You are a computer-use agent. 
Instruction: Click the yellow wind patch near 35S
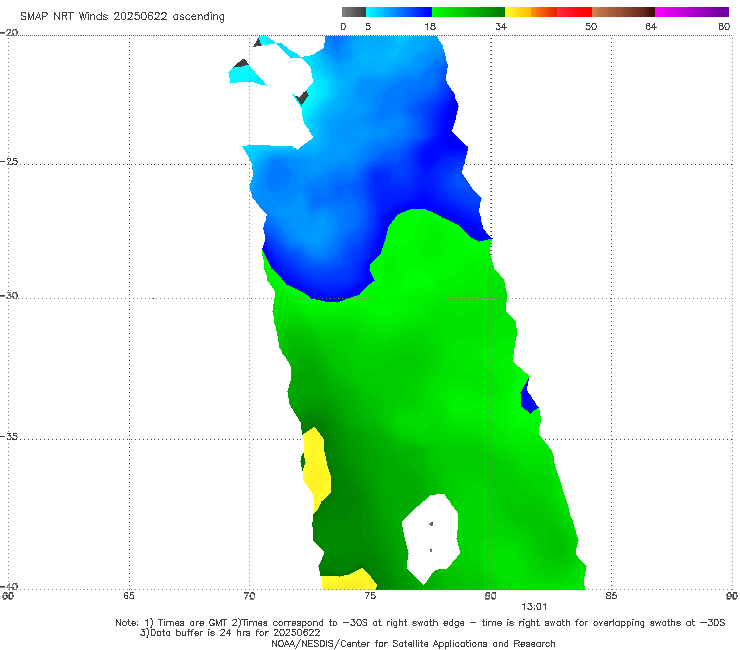click(x=316, y=467)
